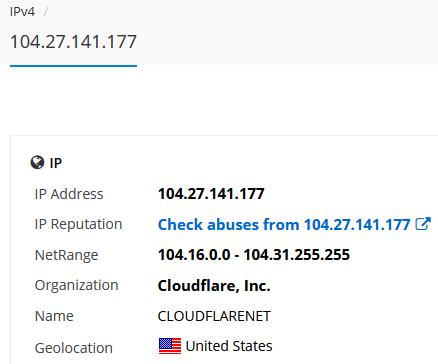Click the IP Address label
This screenshot has width=438, height=364.
coord(69,194)
